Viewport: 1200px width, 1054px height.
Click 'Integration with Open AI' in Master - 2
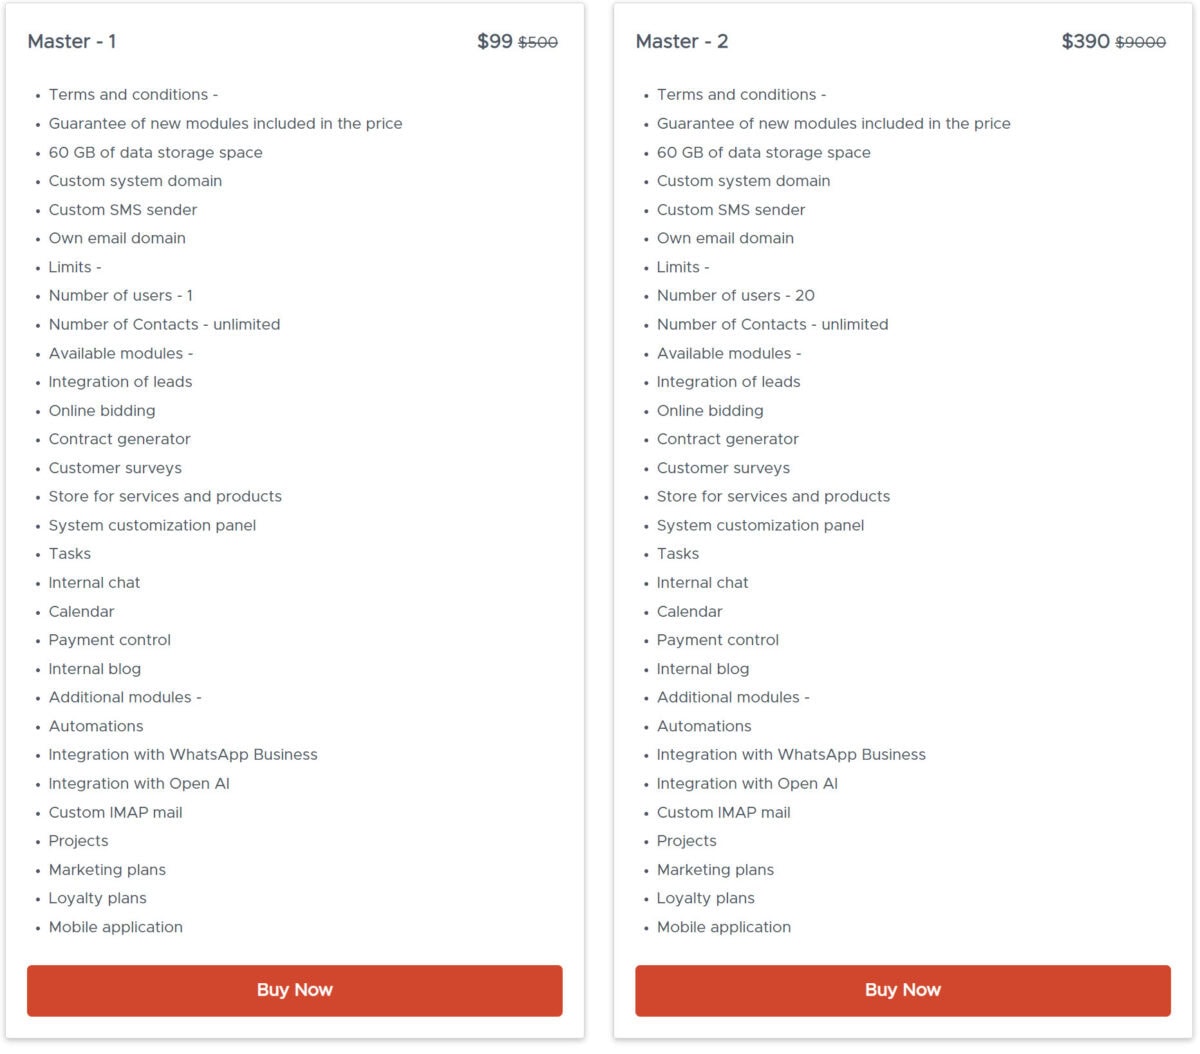click(x=747, y=783)
